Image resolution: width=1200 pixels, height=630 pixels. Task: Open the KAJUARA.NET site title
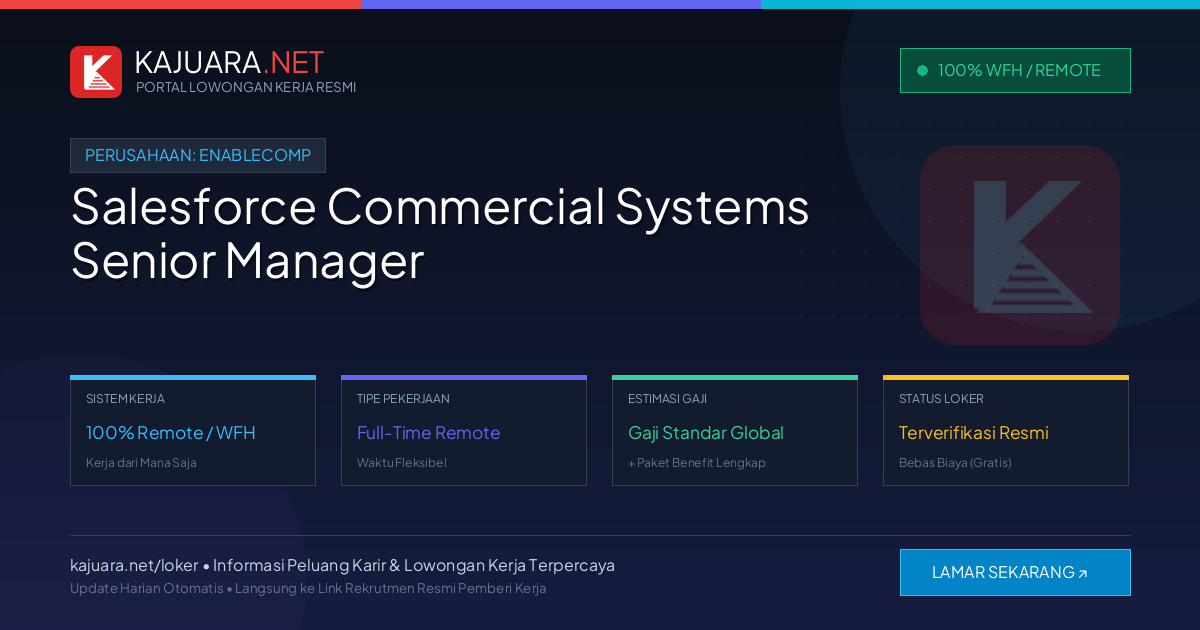point(229,62)
